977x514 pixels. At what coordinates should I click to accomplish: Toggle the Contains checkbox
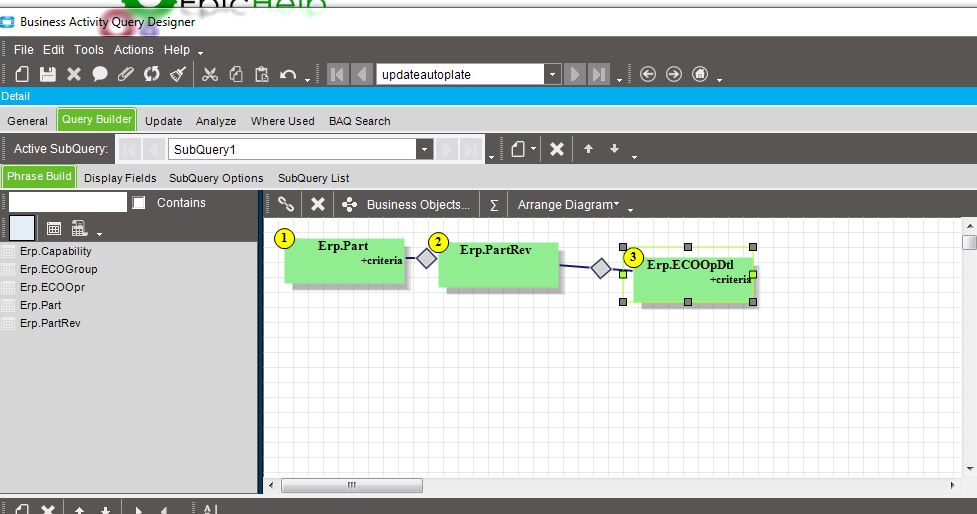coord(139,202)
